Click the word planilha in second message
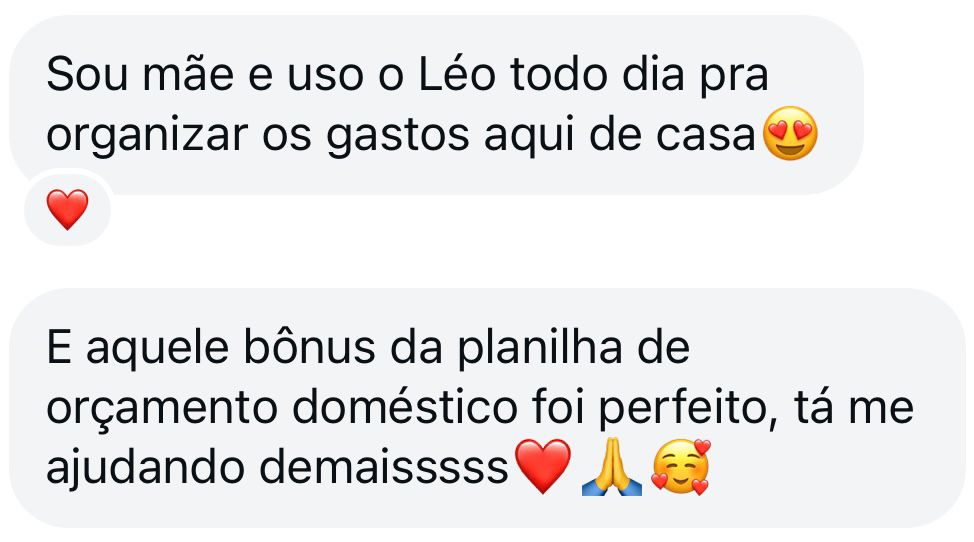This screenshot has width=974, height=542. click(540, 350)
